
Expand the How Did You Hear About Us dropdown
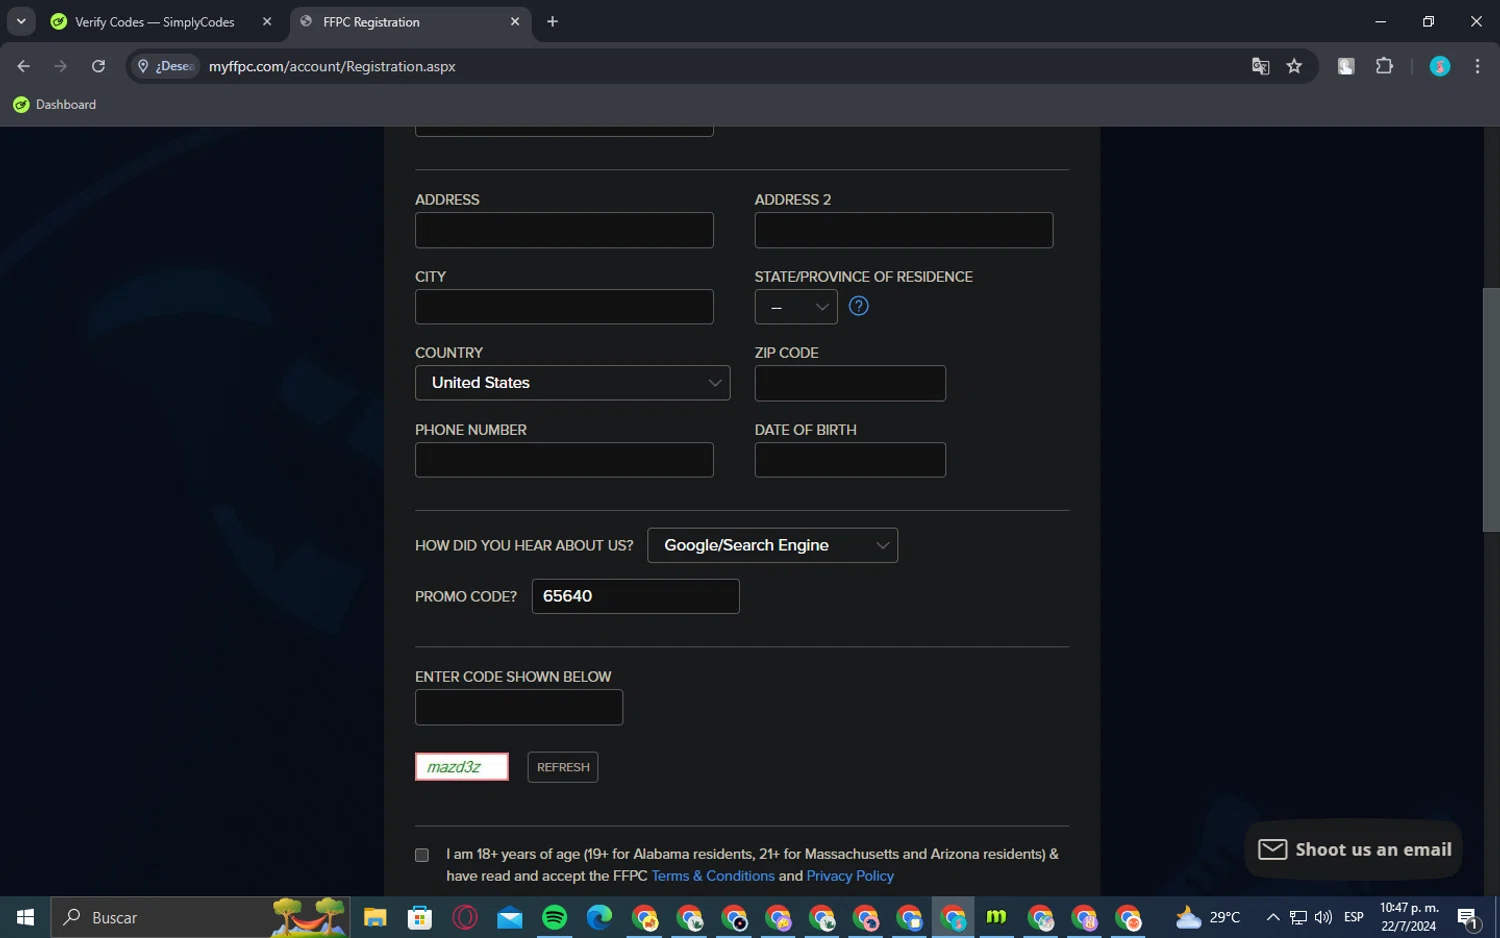[772, 545]
